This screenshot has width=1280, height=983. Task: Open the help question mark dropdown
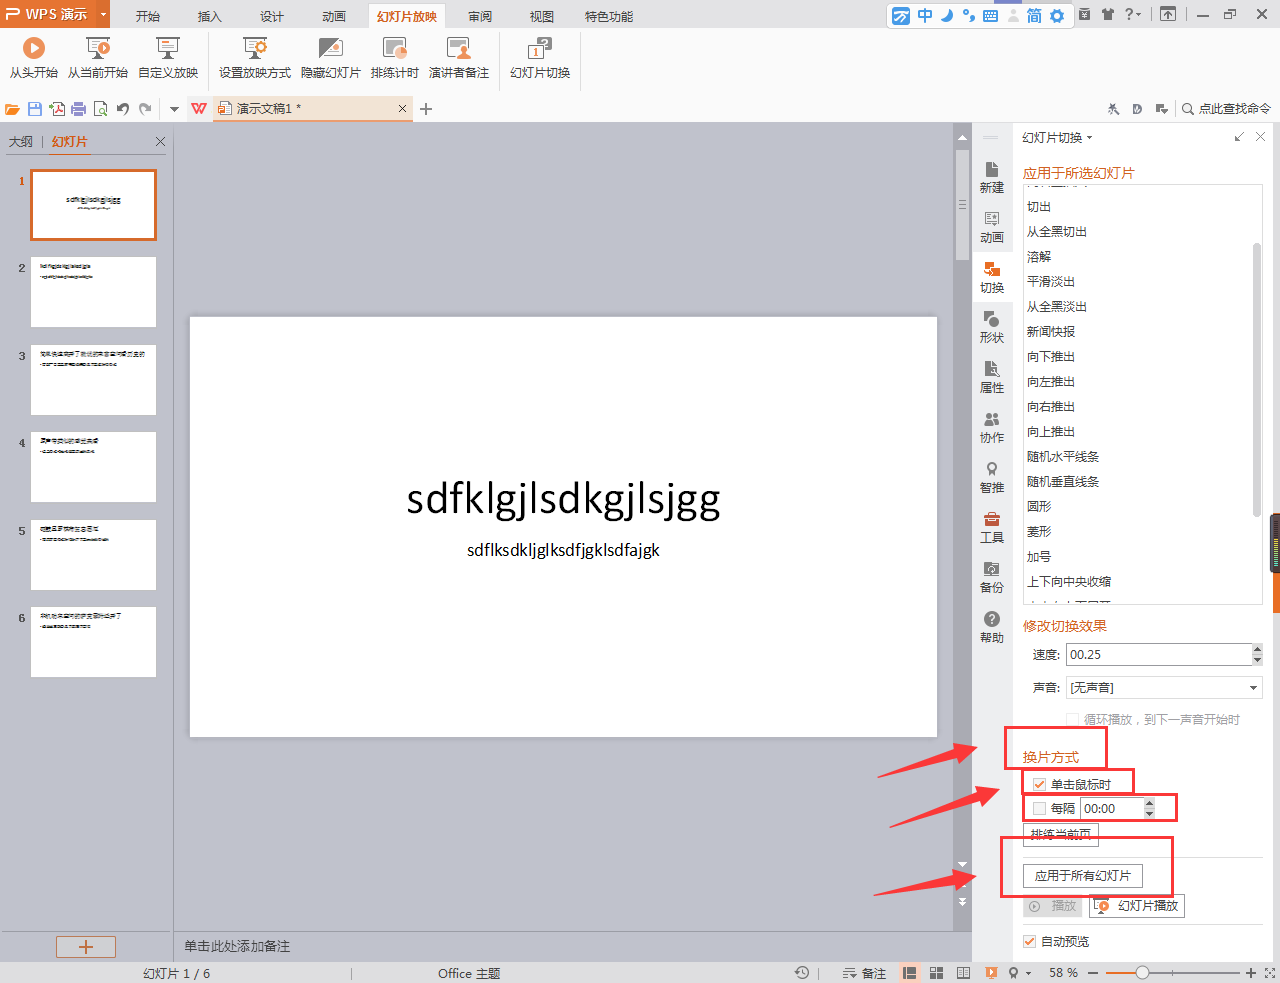tap(1133, 14)
